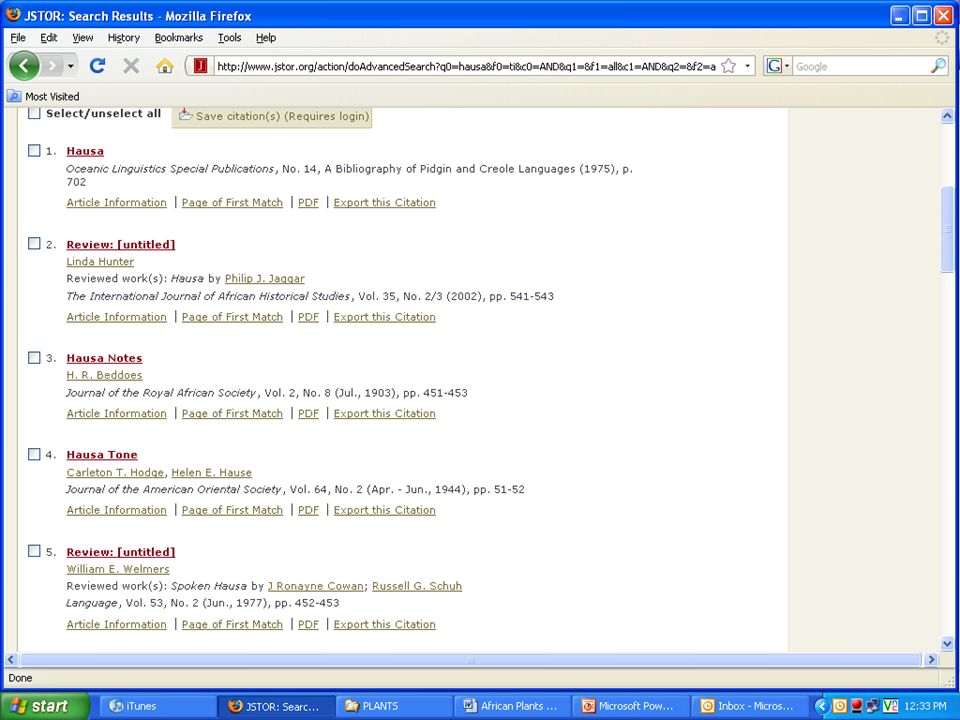Open the View menu
This screenshot has width=960, height=720.
pyautogui.click(x=83, y=37)
